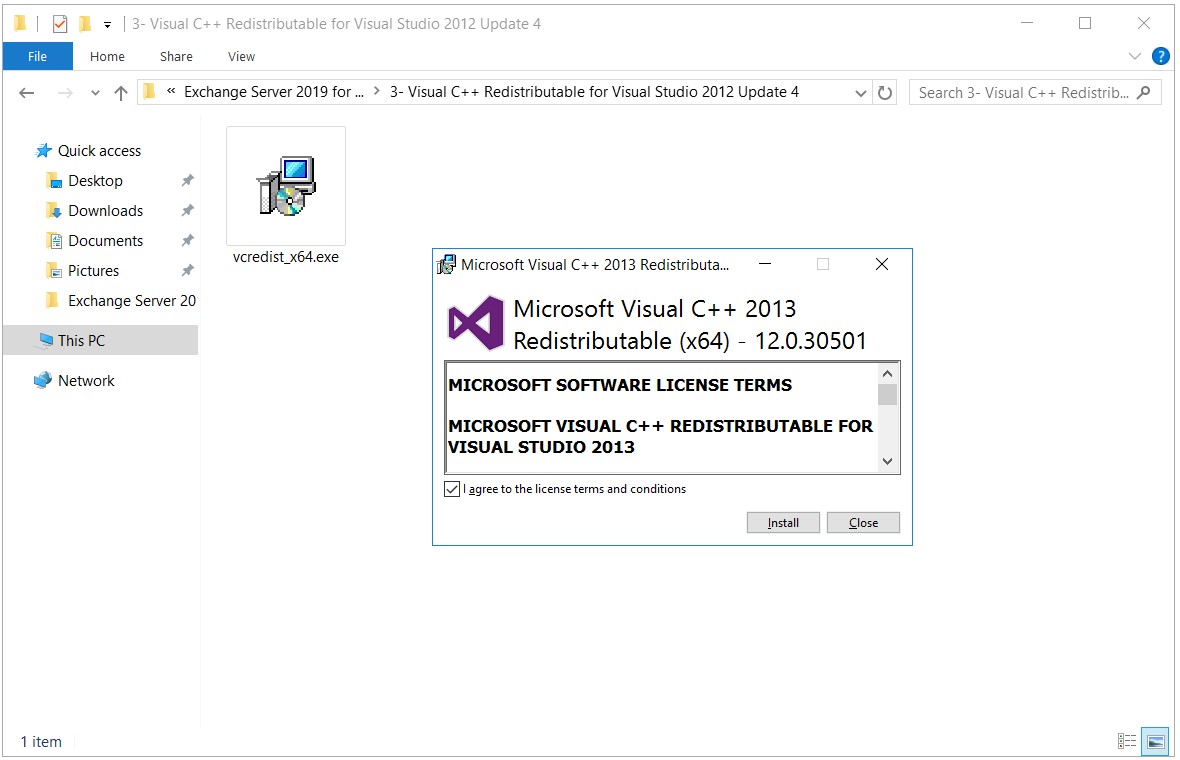This screenshot has height=760, width=1180.
Task: Click 'MICROSOFT SOFTWARE LICENSE TERMS' heading
Action: (x=620, y=385)
